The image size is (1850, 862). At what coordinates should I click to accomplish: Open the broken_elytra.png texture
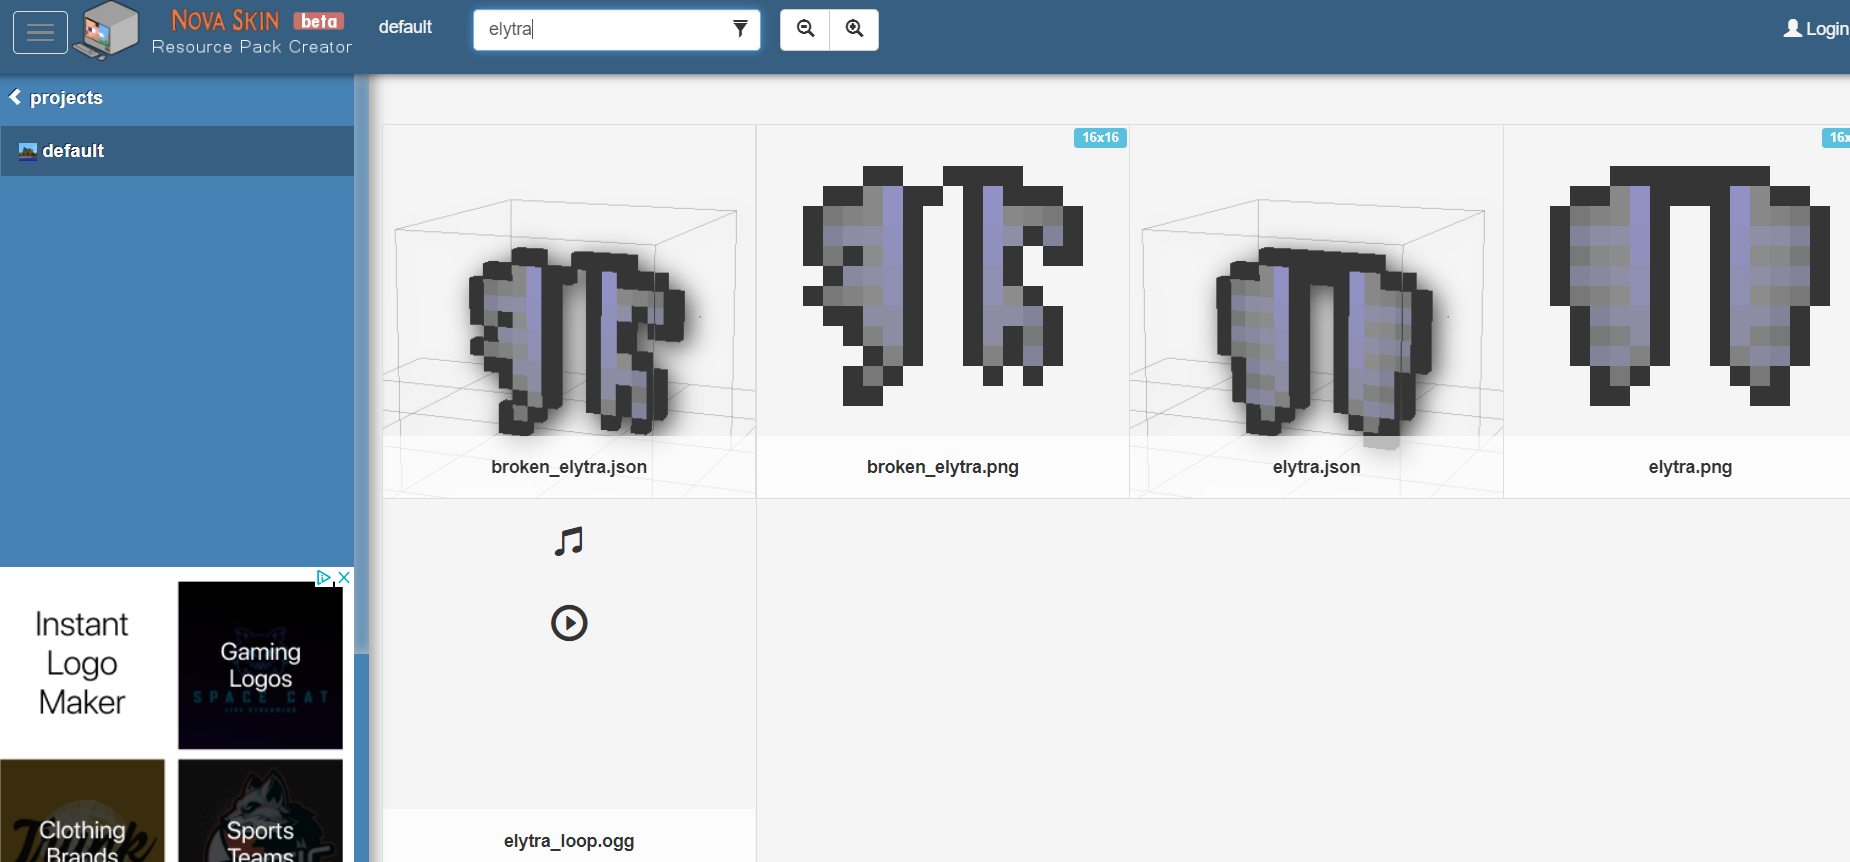pos(942,290)
